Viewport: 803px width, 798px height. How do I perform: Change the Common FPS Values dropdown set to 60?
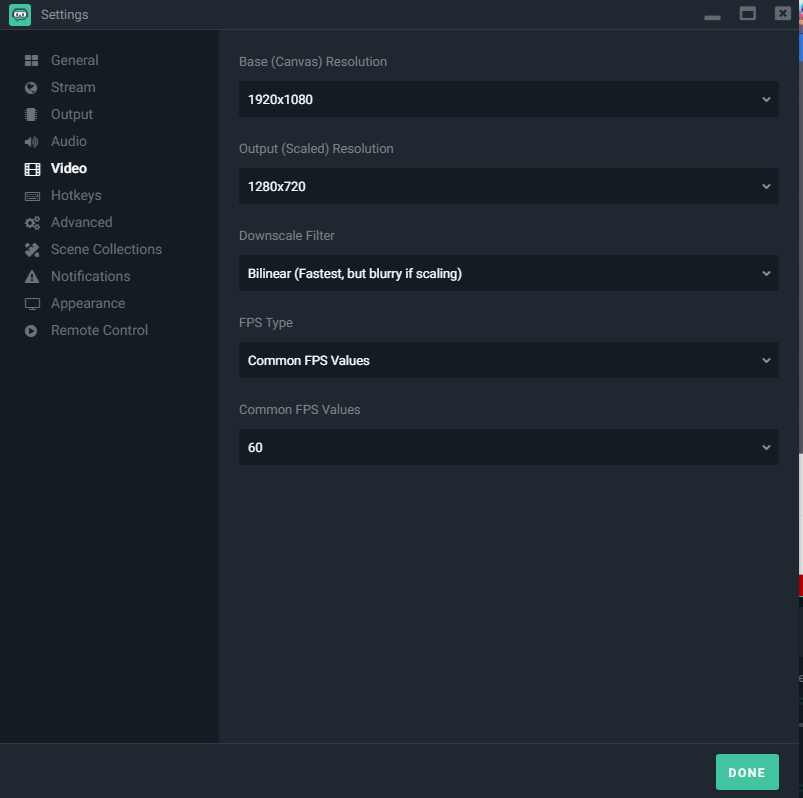click(x=508, y=447)
